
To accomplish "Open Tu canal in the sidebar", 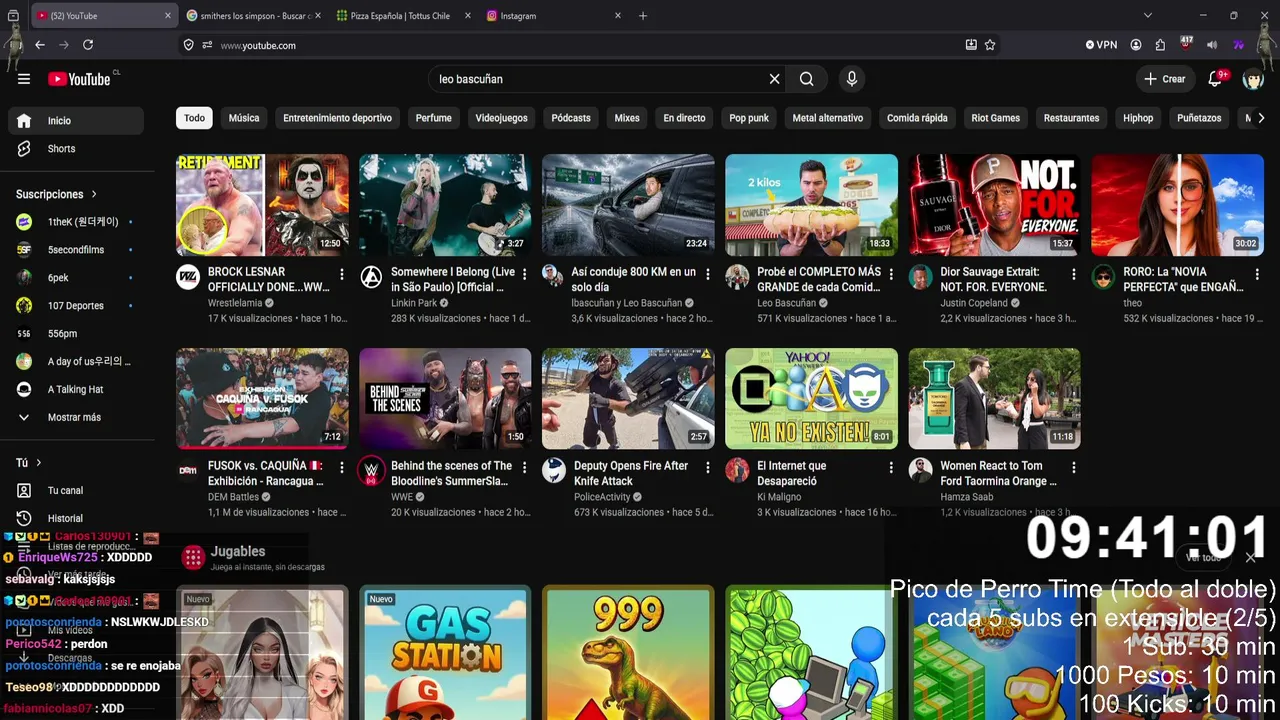I will [76, 491].
